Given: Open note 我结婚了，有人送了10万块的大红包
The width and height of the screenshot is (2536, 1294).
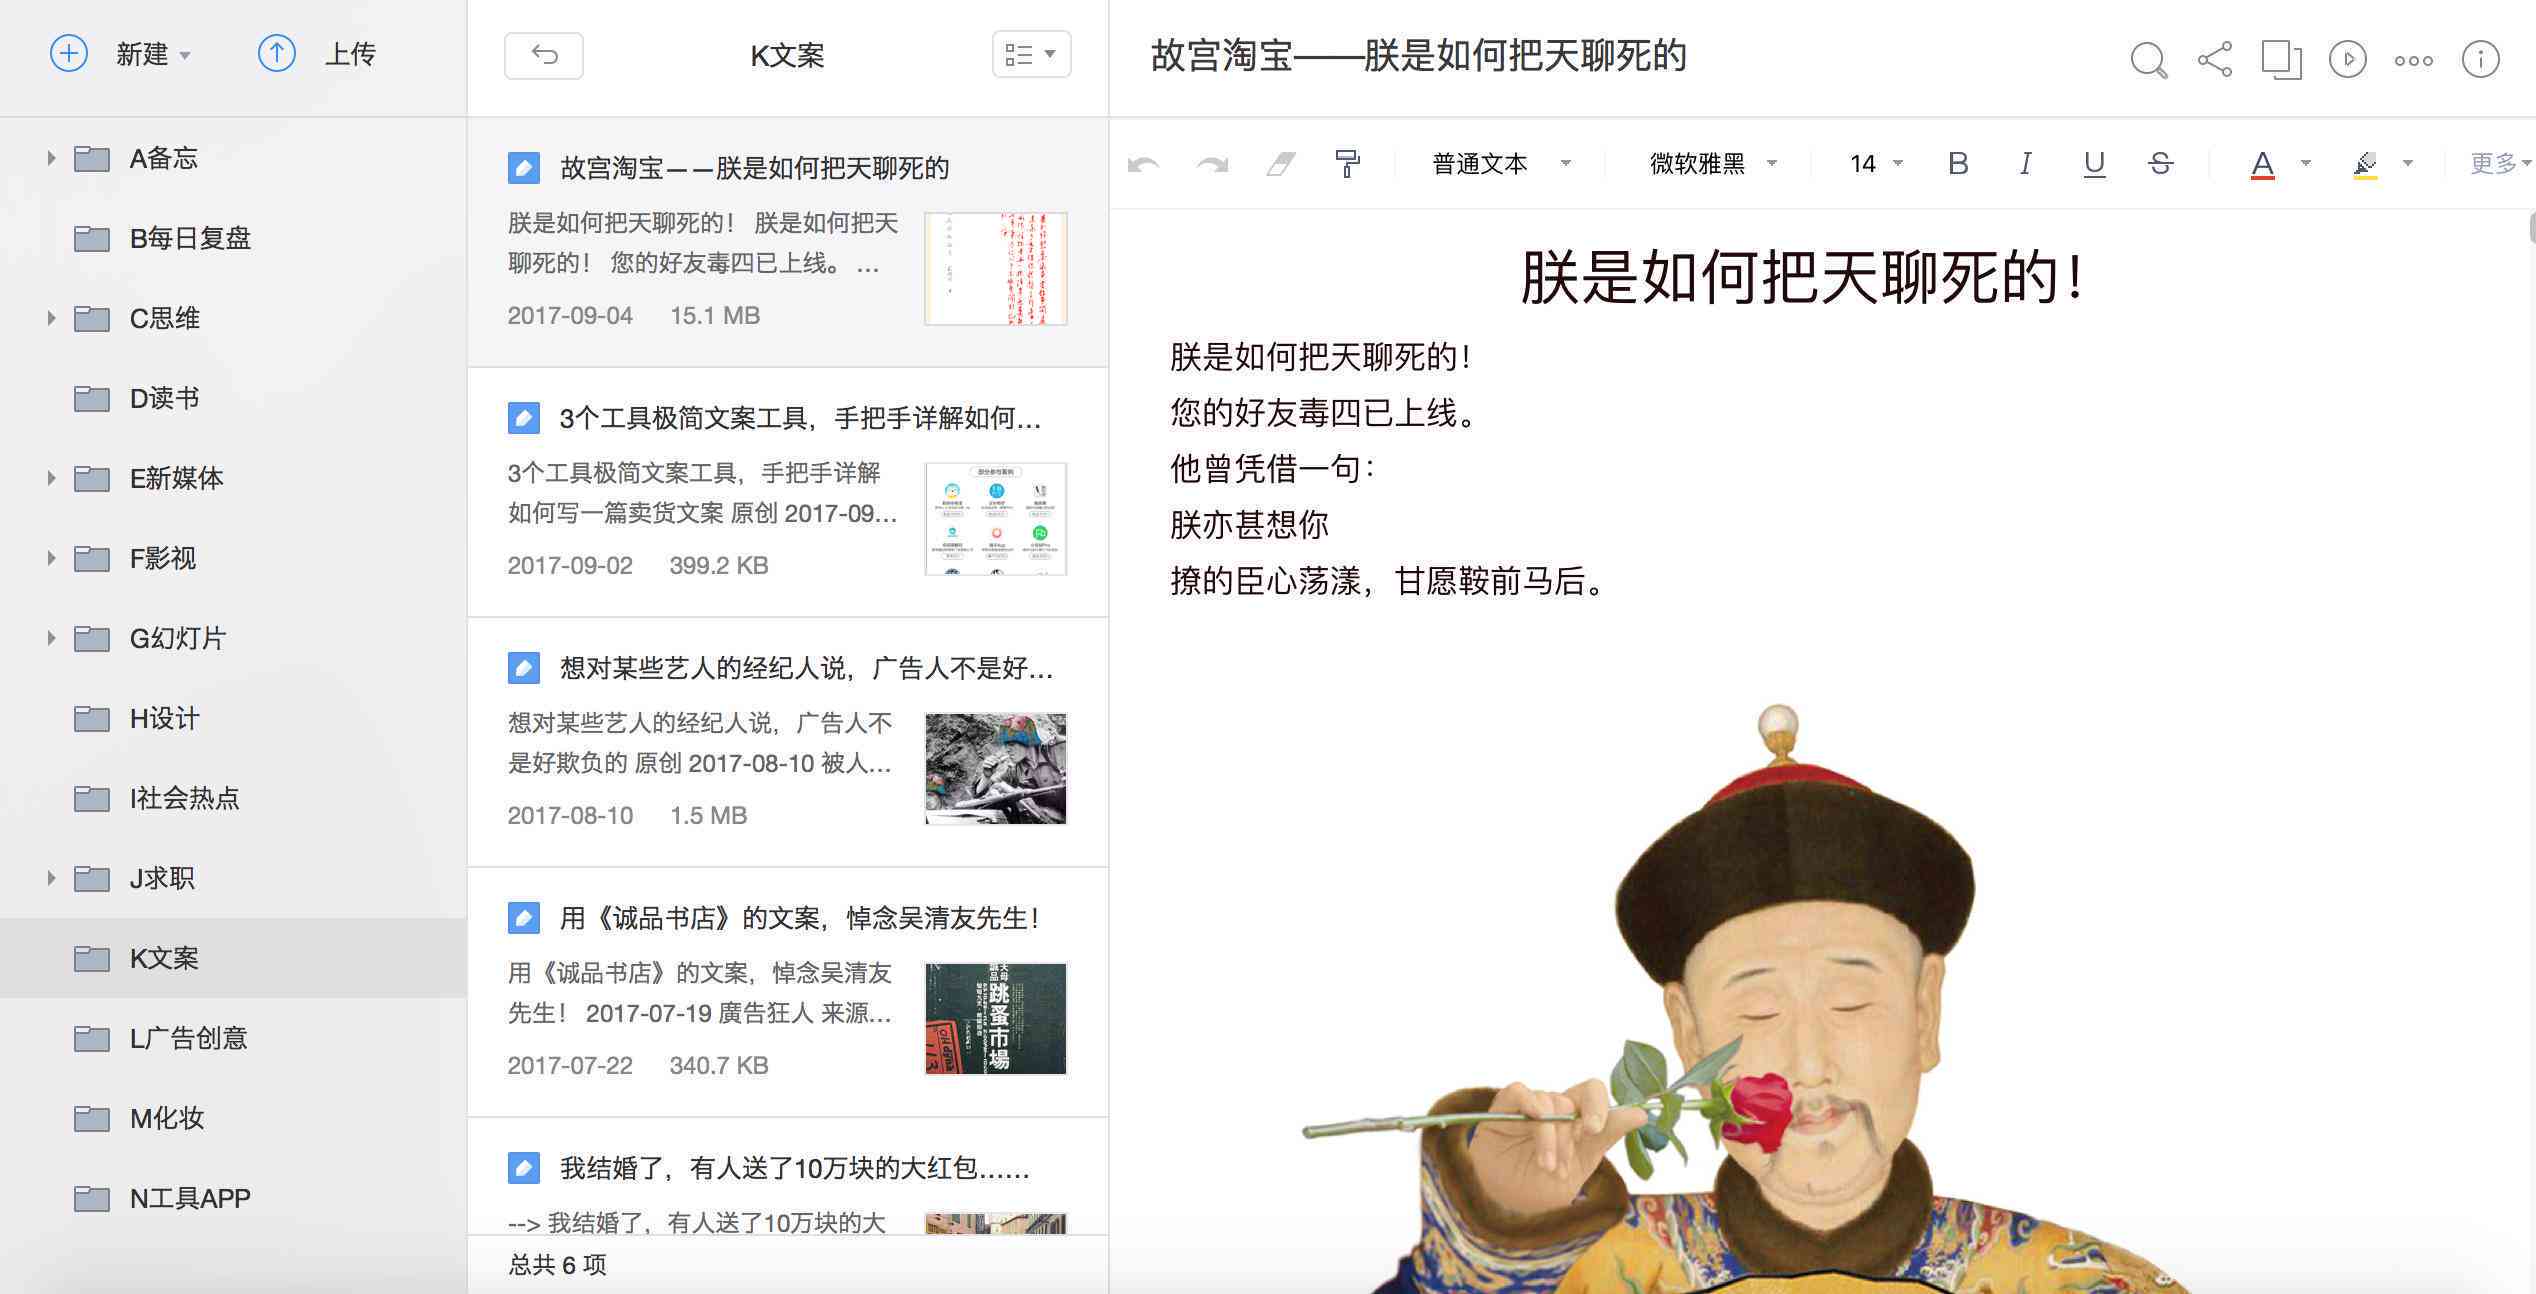Looking at the screenshot, I should (x=788, y=1177).
